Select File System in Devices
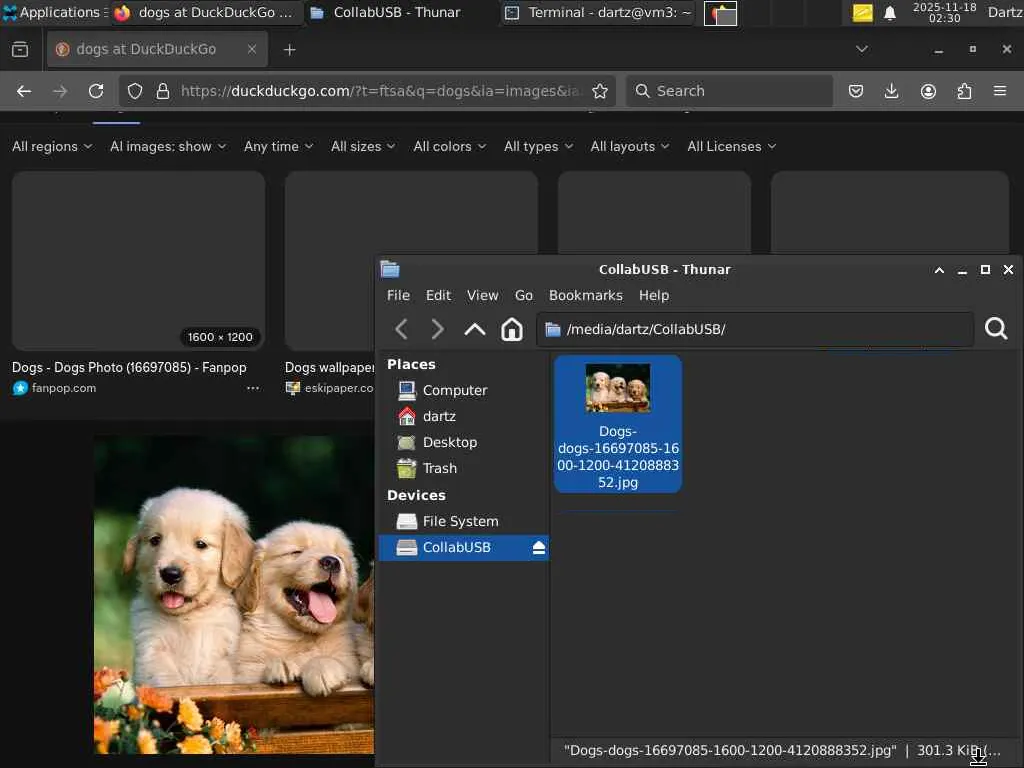Viewport: 1024px width, 768px height. coord(459,521)
